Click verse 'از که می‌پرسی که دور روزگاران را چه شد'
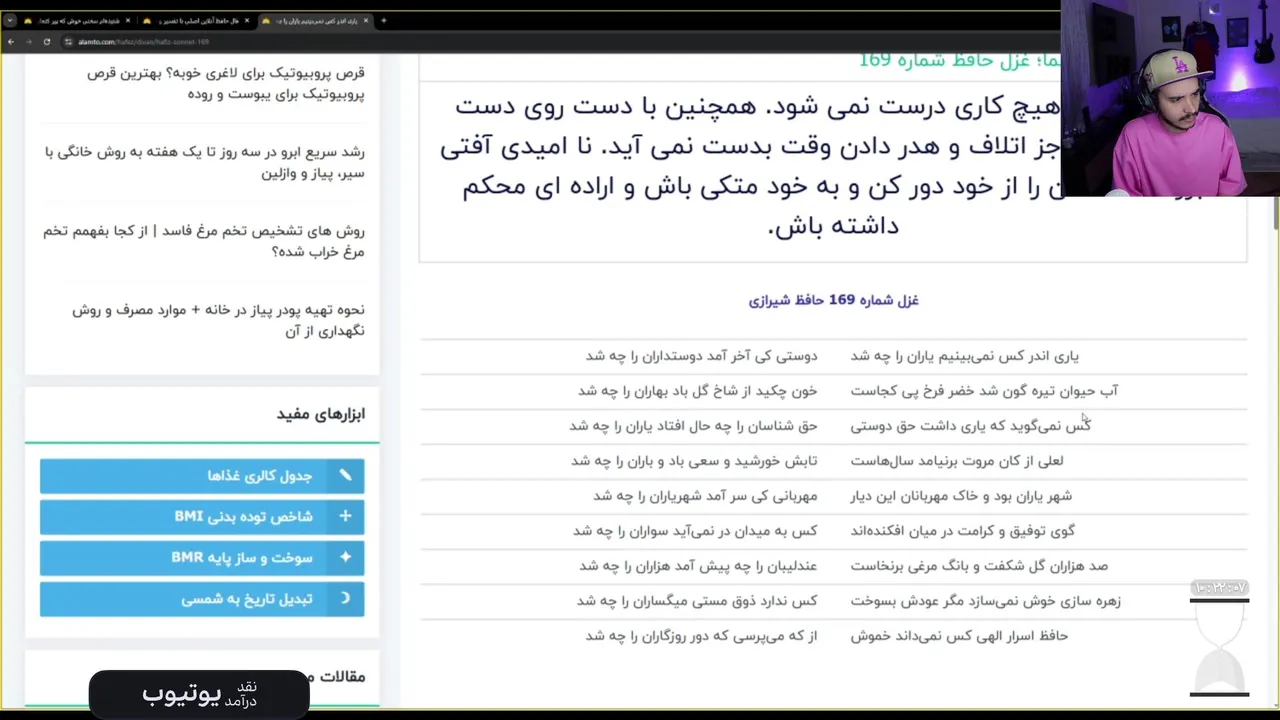The height and width of the screenshot is (720, 1280). point(701,636)
